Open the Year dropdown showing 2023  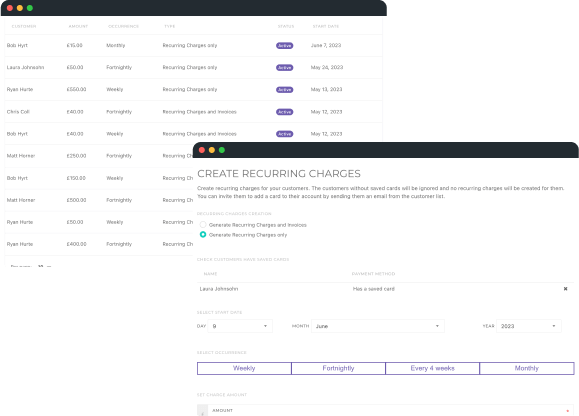coord(528,326)
